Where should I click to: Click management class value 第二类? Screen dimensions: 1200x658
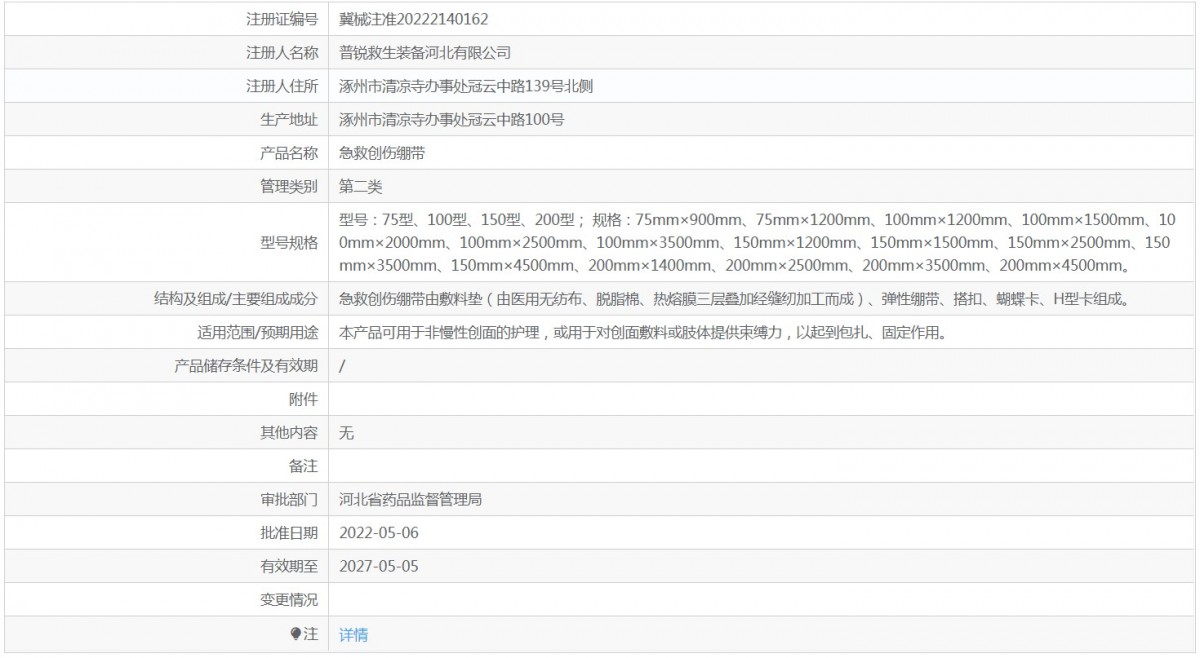pyautogui.click(x=361, y=187)
